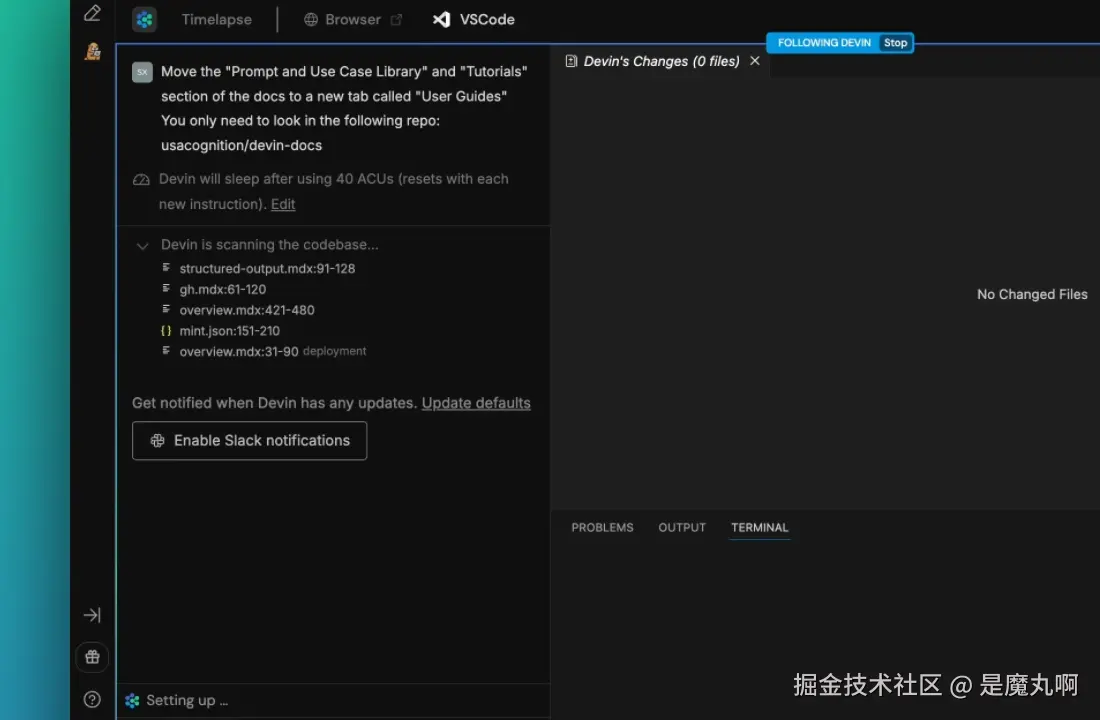Open the gift icon in sidebar
Viewport: 1100px width, 720px height.
tap(92, 658)
